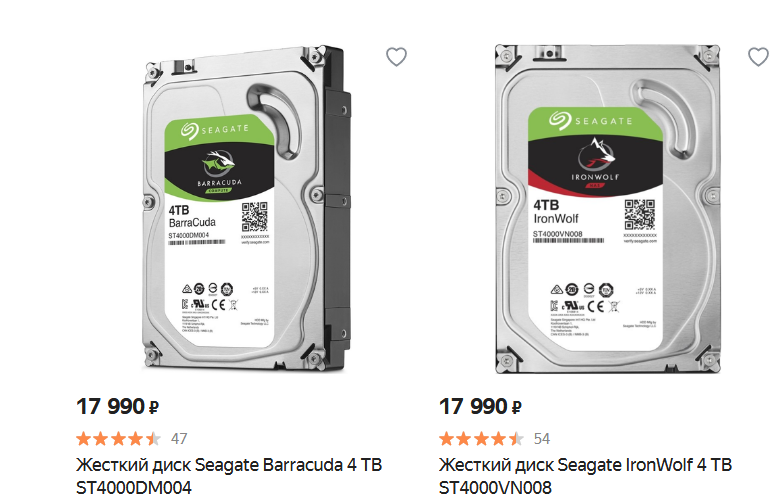The height and width of the screenshot is (497, 783).
Task: Click the IronWolf star rating
Action: [x=481, y=439]
